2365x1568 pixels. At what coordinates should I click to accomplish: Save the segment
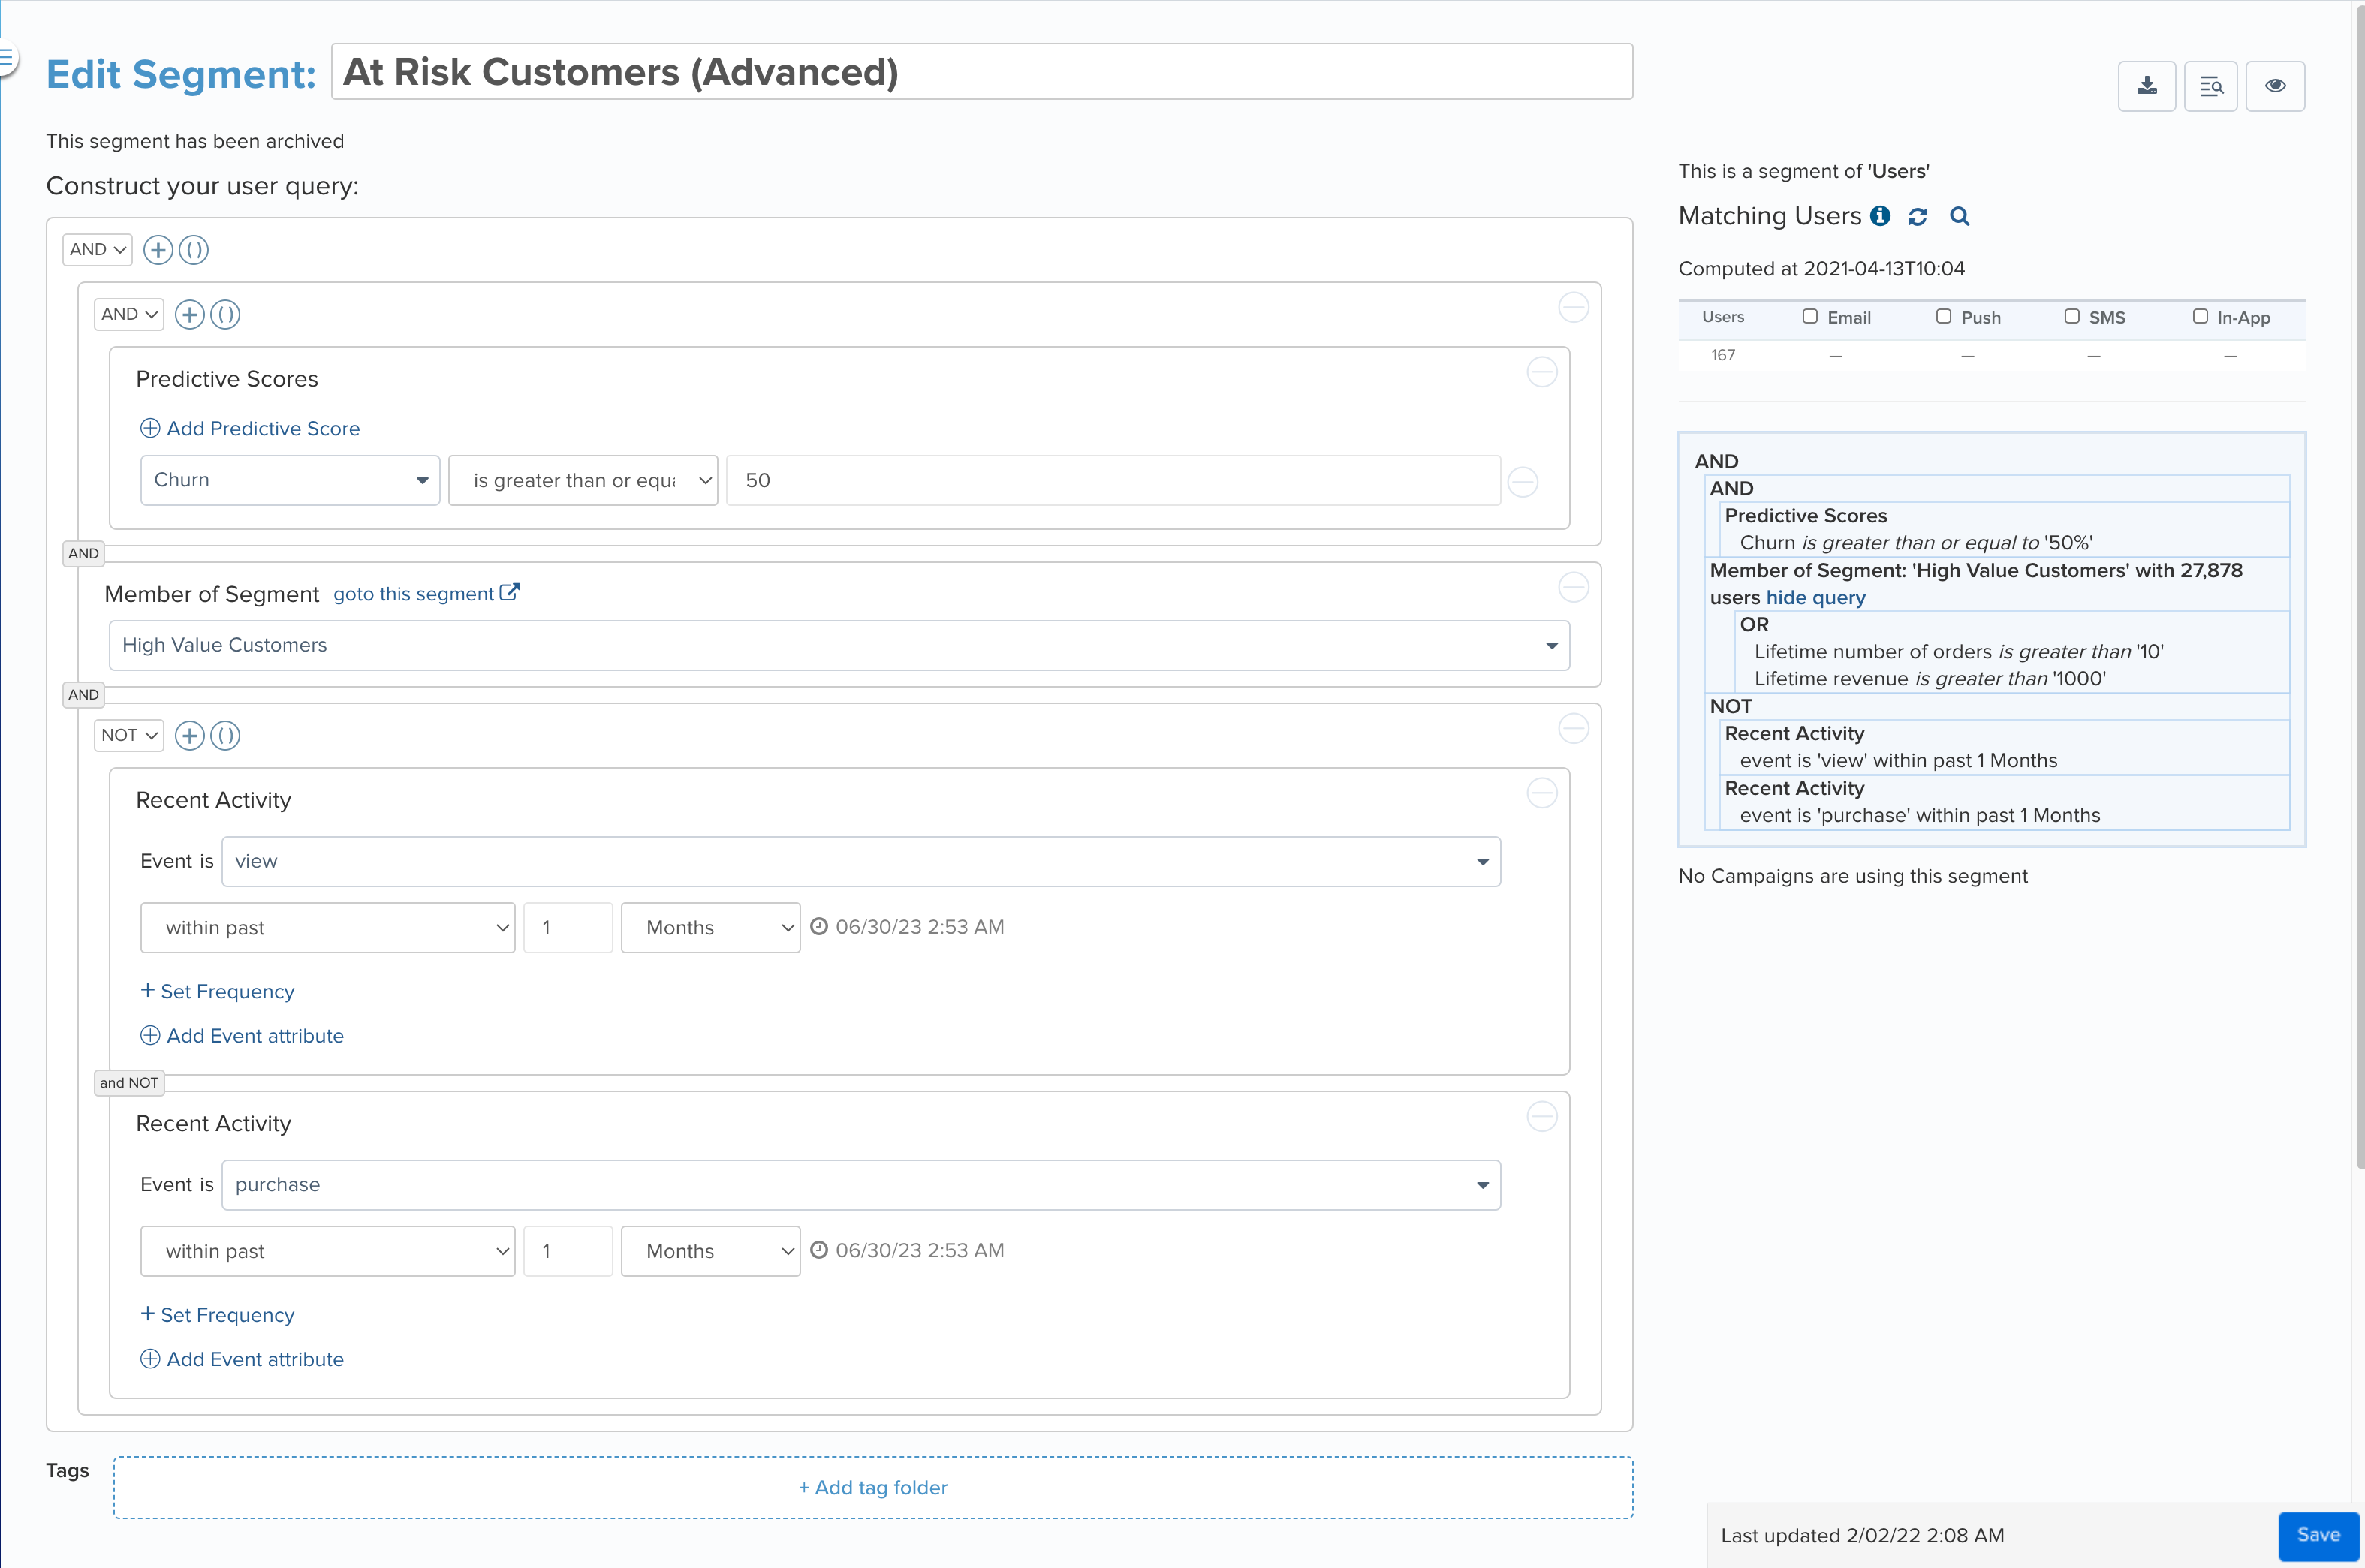pyautogui.click(x=2318, y=1535)
